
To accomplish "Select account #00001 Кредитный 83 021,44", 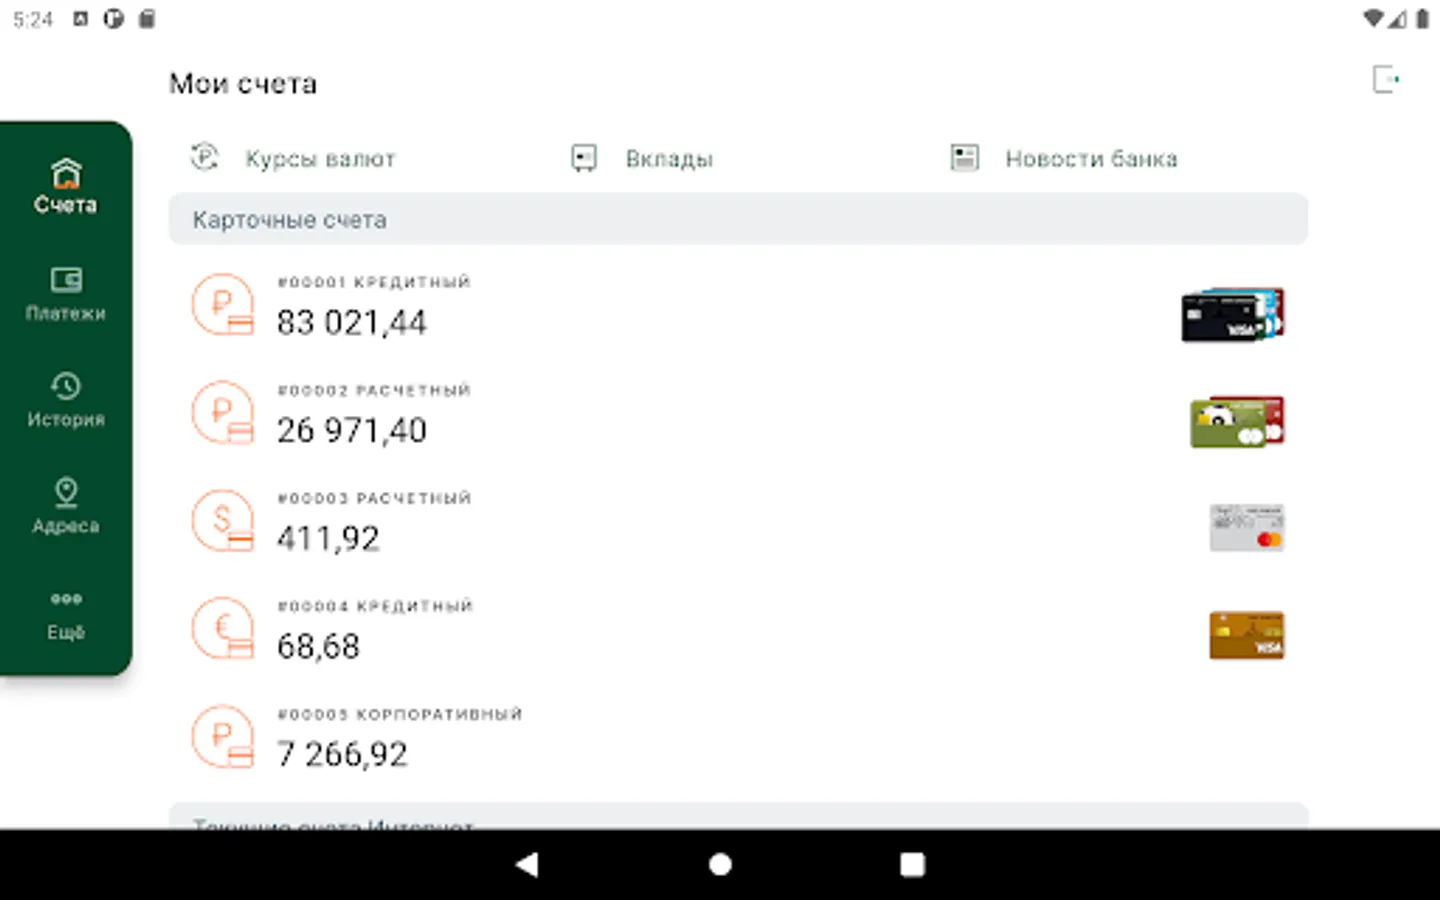I will click(738, 308).
